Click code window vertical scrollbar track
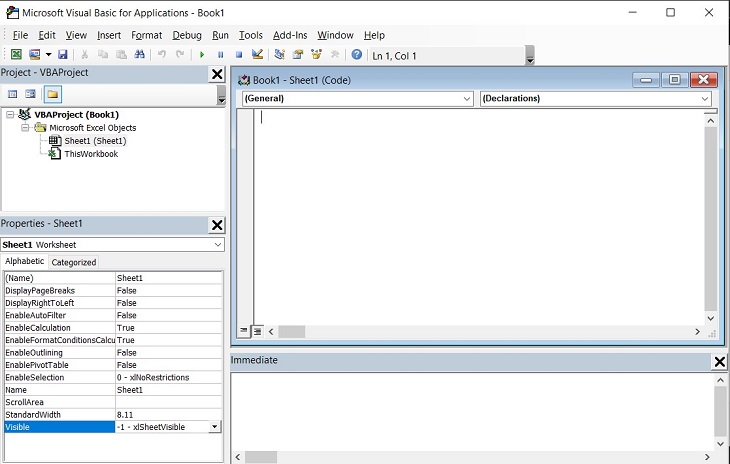Viewport: 730px width, 464px height. (710, 219)
